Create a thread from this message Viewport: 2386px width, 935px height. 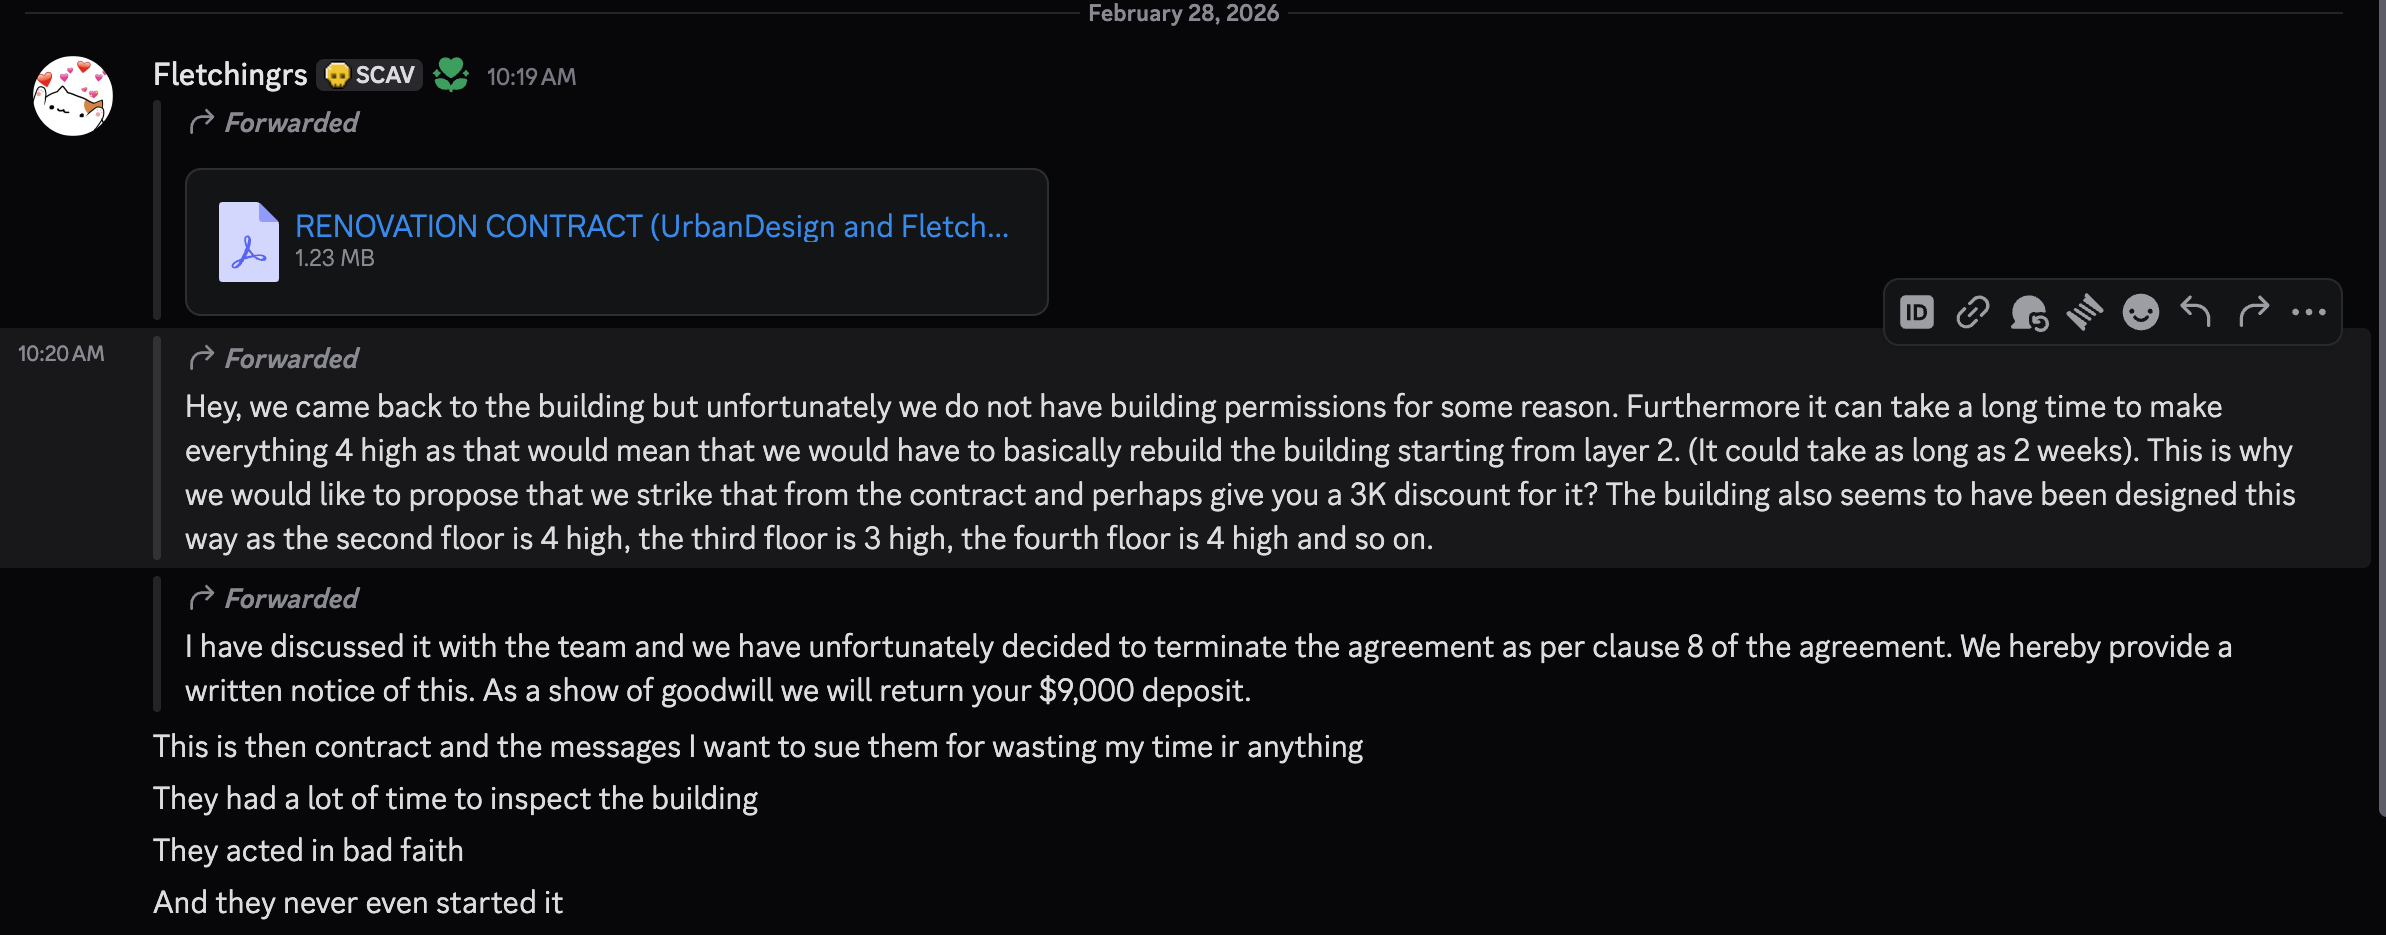pos(2032,312)
